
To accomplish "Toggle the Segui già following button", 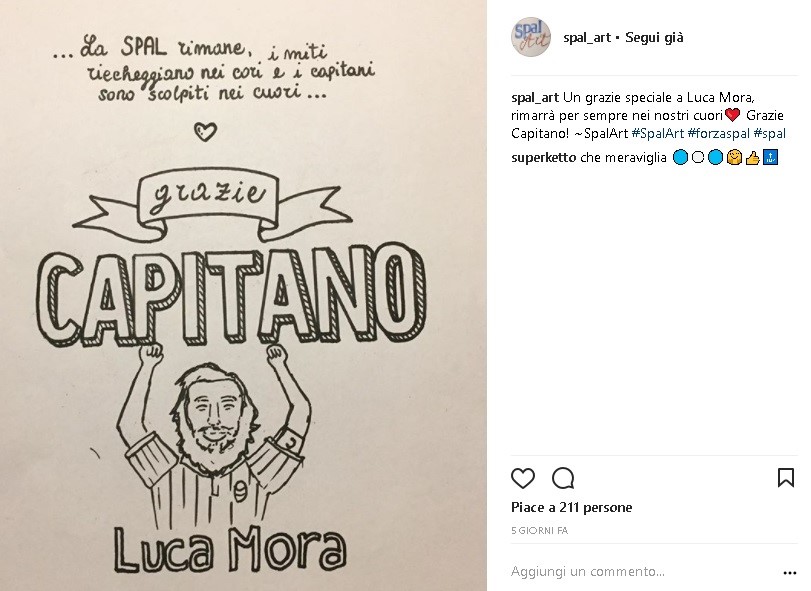I will (654, 37).
